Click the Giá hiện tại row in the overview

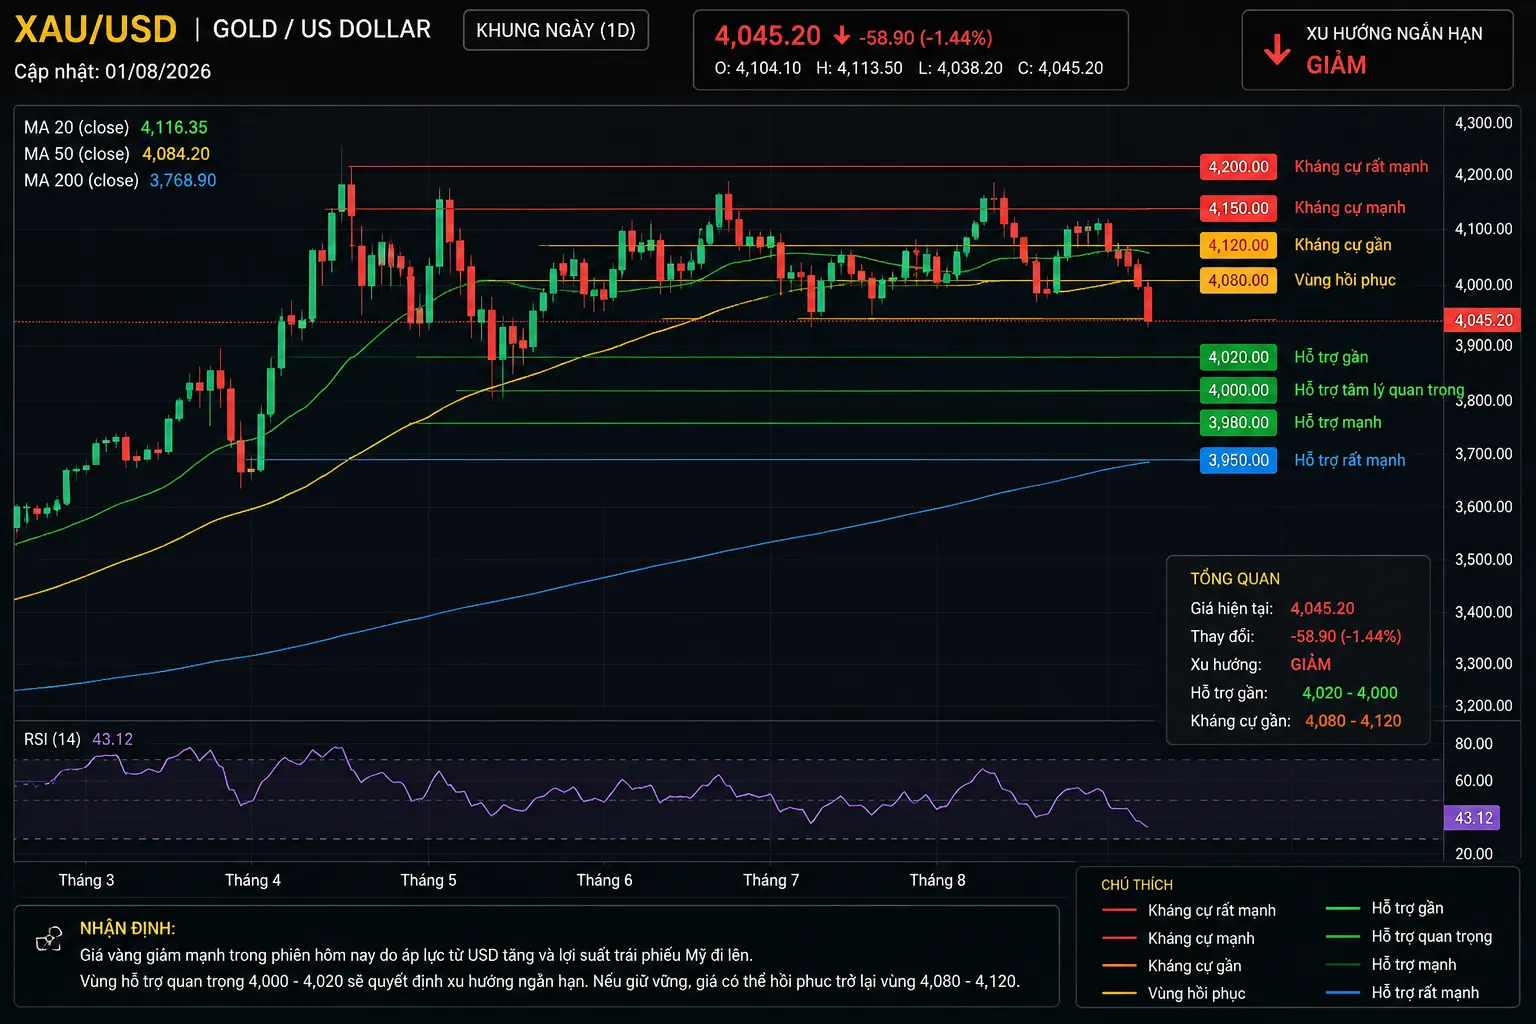(1272, 609)
